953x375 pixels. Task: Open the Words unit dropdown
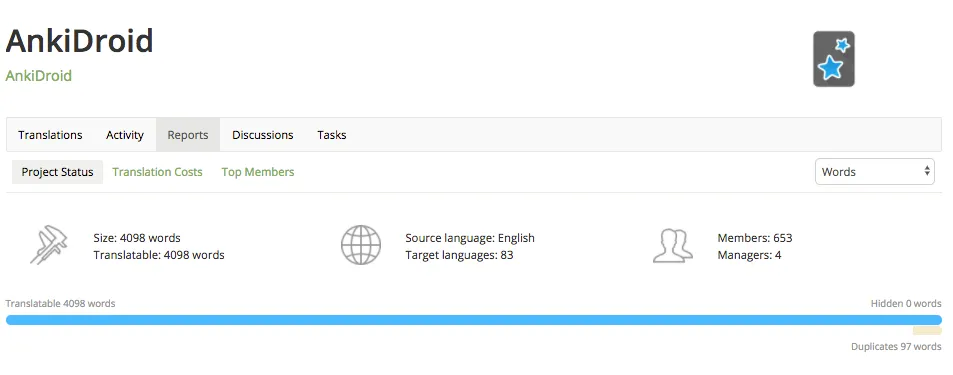pyautogui.click(x=875, y=172)
